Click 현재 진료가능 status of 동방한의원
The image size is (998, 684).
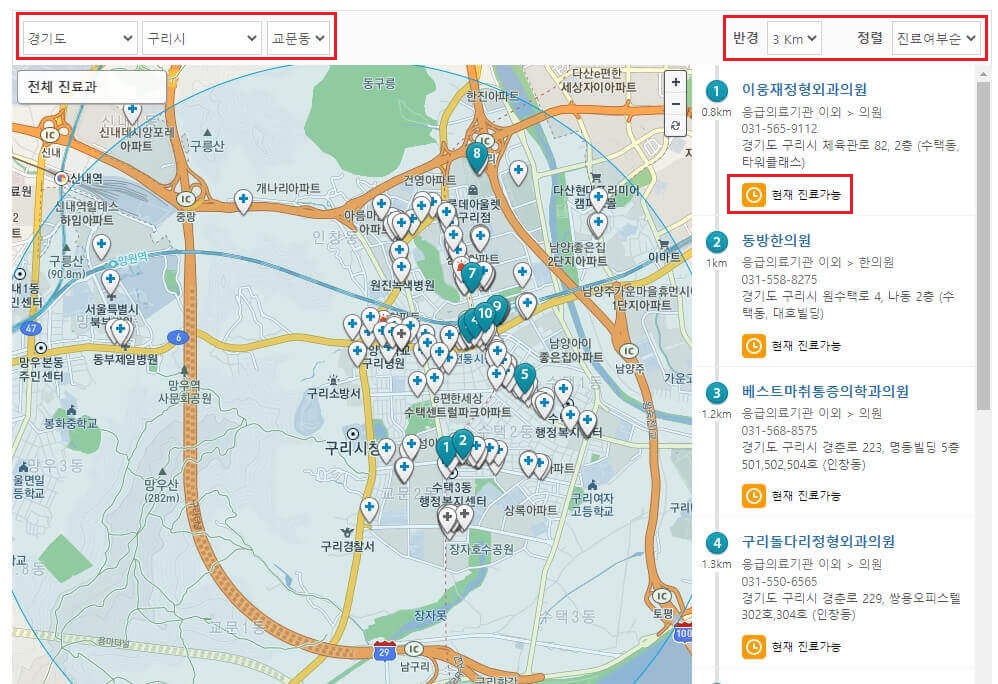coord(806,345)
